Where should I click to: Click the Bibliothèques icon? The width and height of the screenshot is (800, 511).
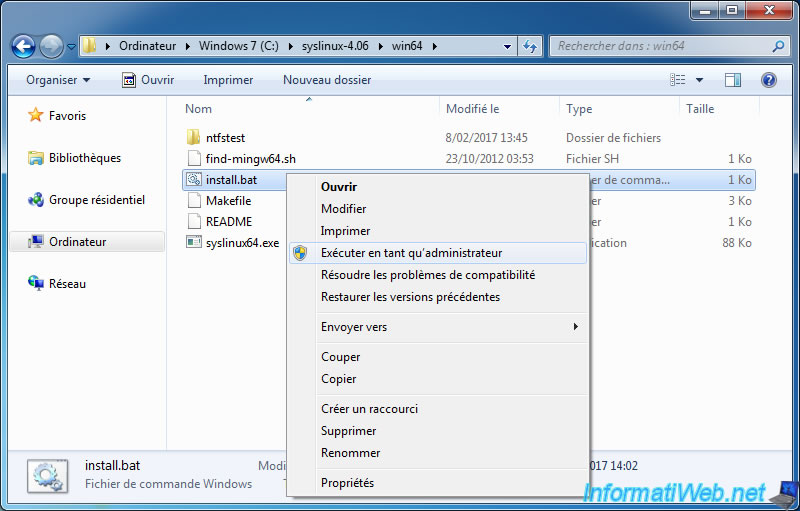click(x=36, y=158)
